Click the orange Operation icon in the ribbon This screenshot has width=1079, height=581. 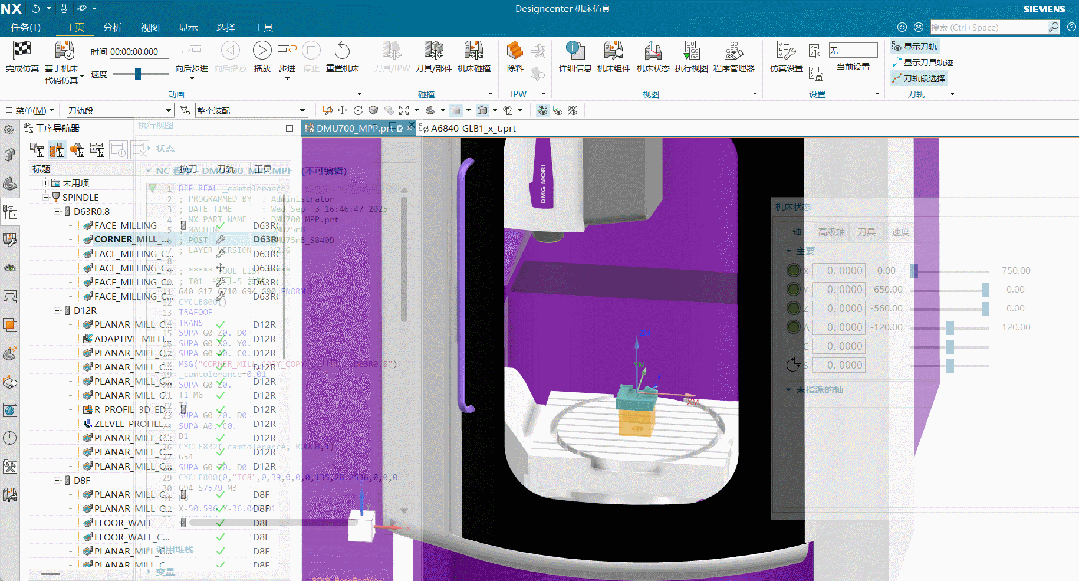point(516,52)
